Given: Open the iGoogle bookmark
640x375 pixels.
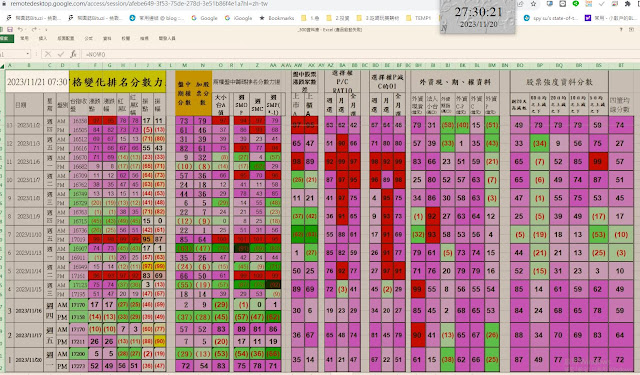Looking at the screenshot, I should pyautogui.click(x=238, y=18).
